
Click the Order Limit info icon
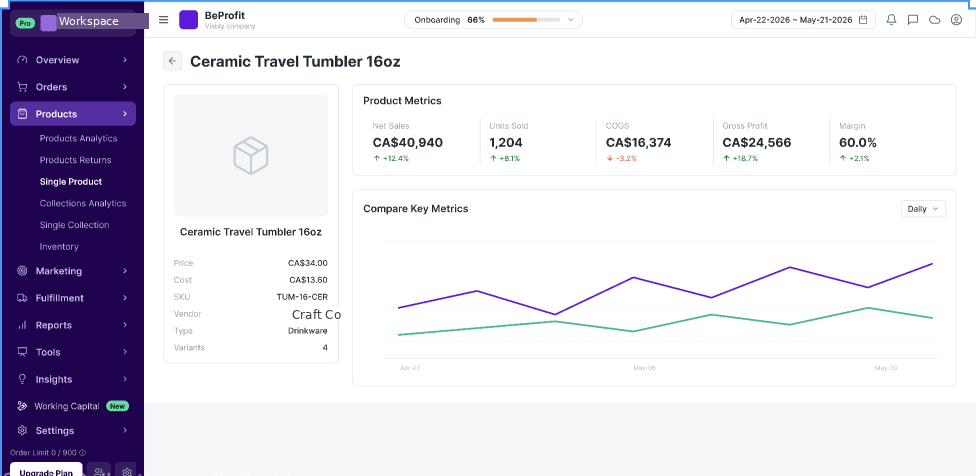(x=83, y=453)
